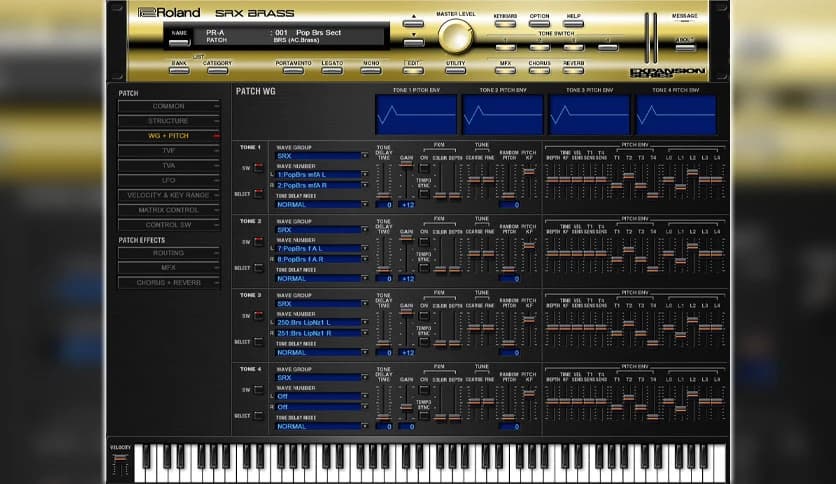Select previous patch with the down arrow button

(x=413, y=42)
